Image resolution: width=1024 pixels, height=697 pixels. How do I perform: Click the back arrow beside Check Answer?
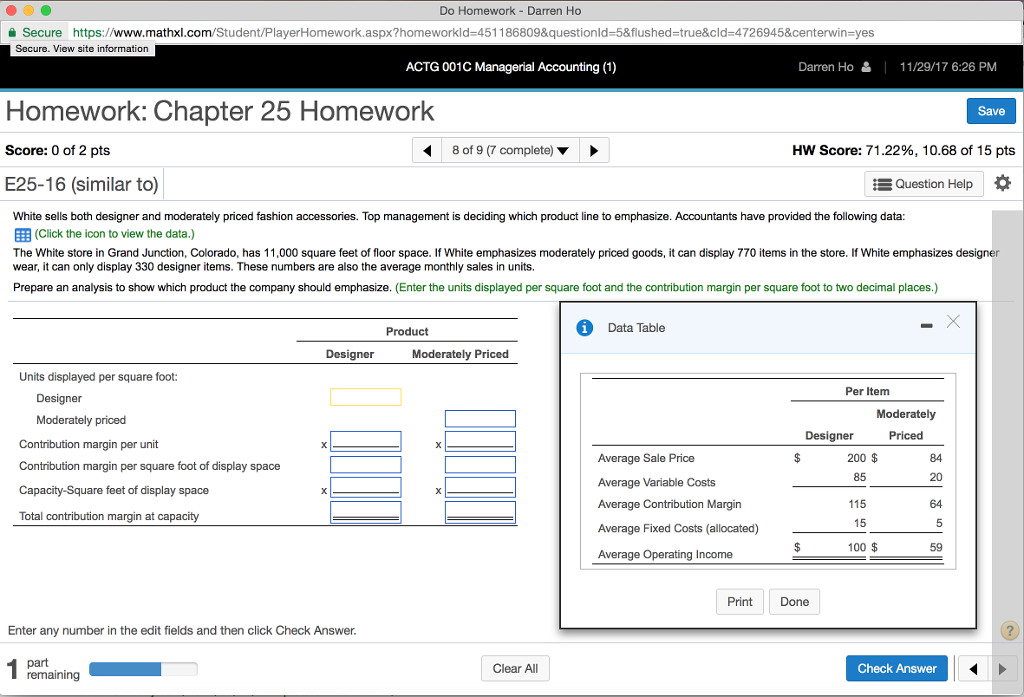click(x=971, y=668)
